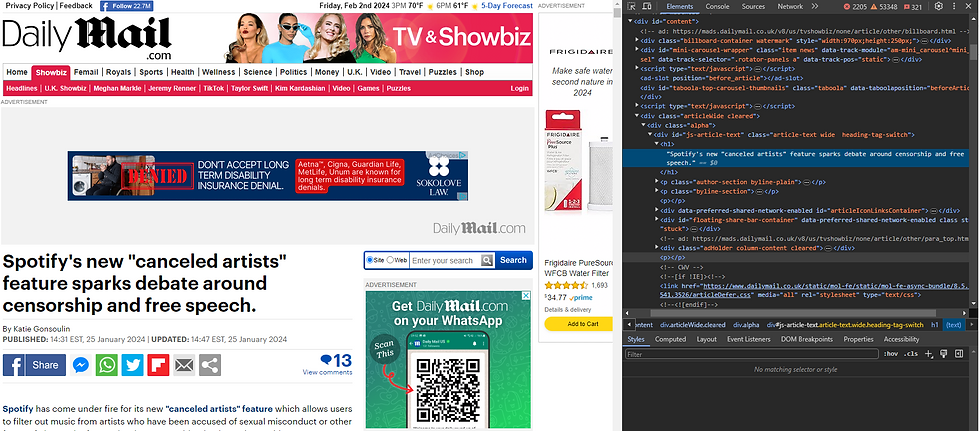Expand the billboard-container div node
The image size is (980, 431).
(637, 40)
